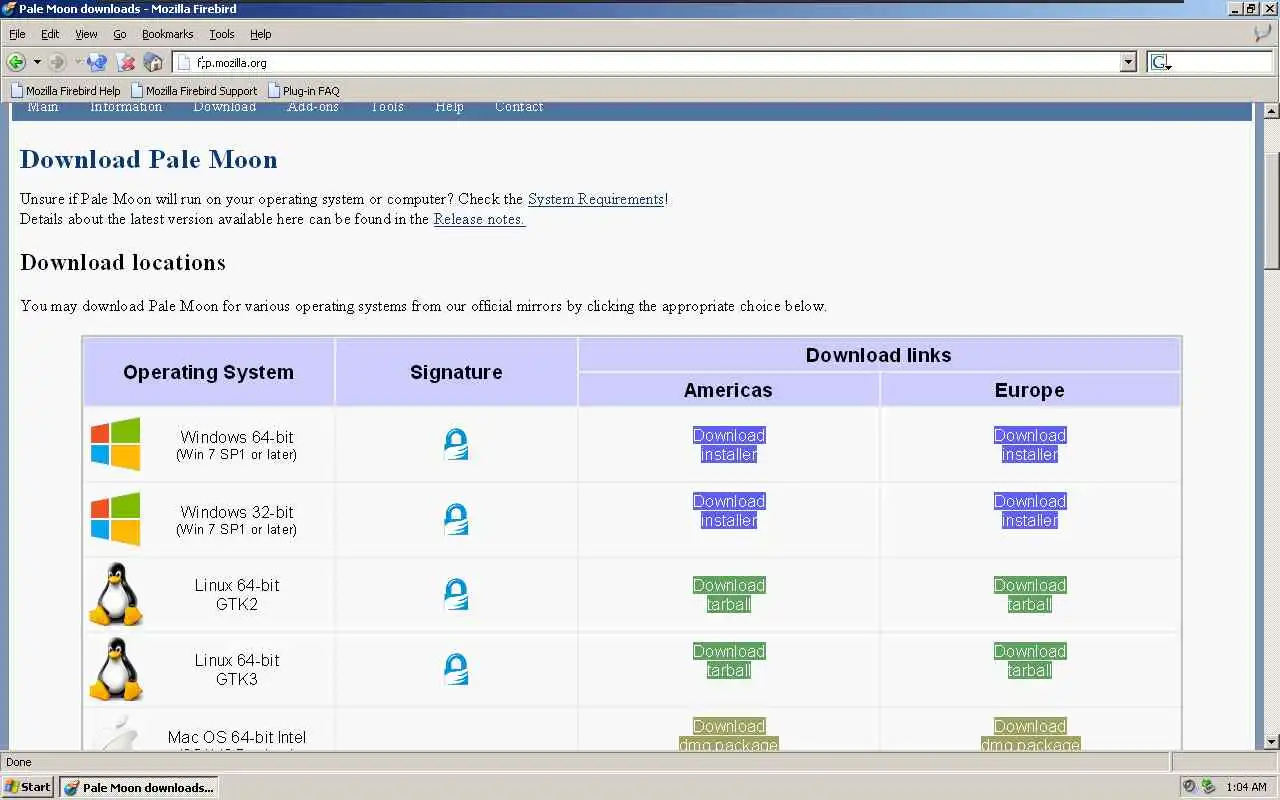Click the Firebird throbber icon
This screenshot has height=800, width=1280.
[x=1262, y=33]
